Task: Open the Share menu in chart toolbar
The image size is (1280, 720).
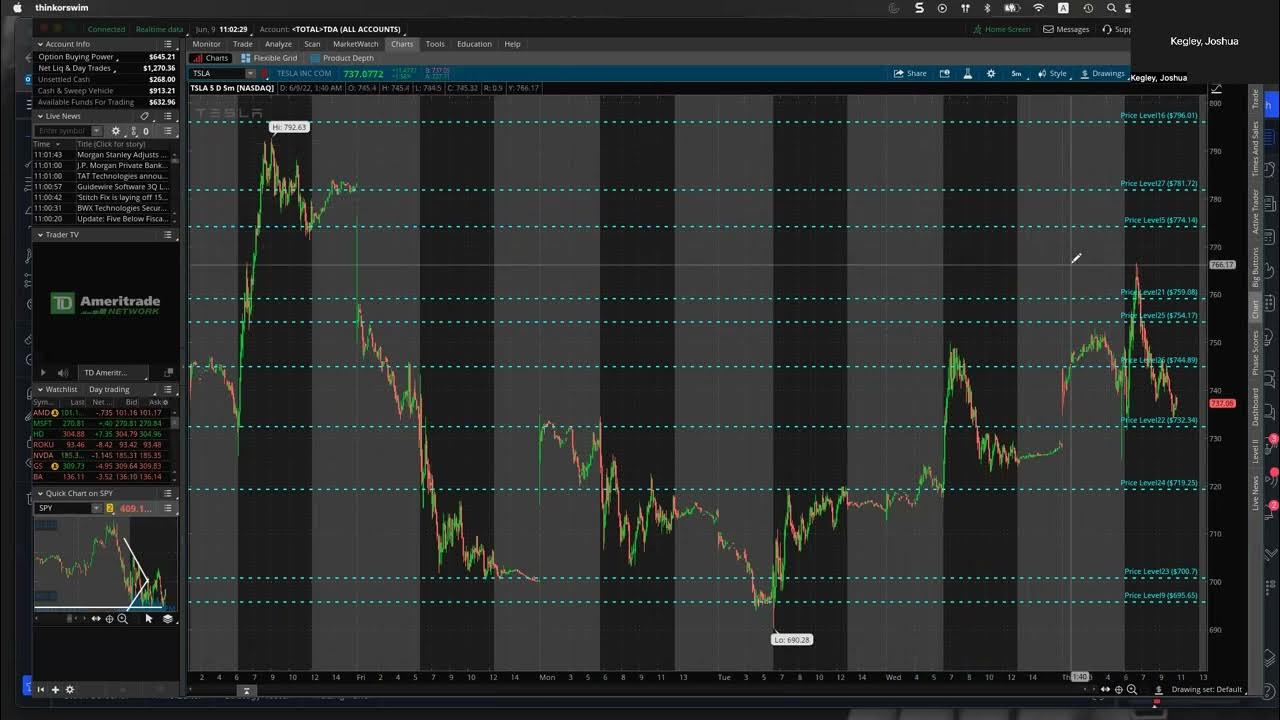Action: (910, 73)
